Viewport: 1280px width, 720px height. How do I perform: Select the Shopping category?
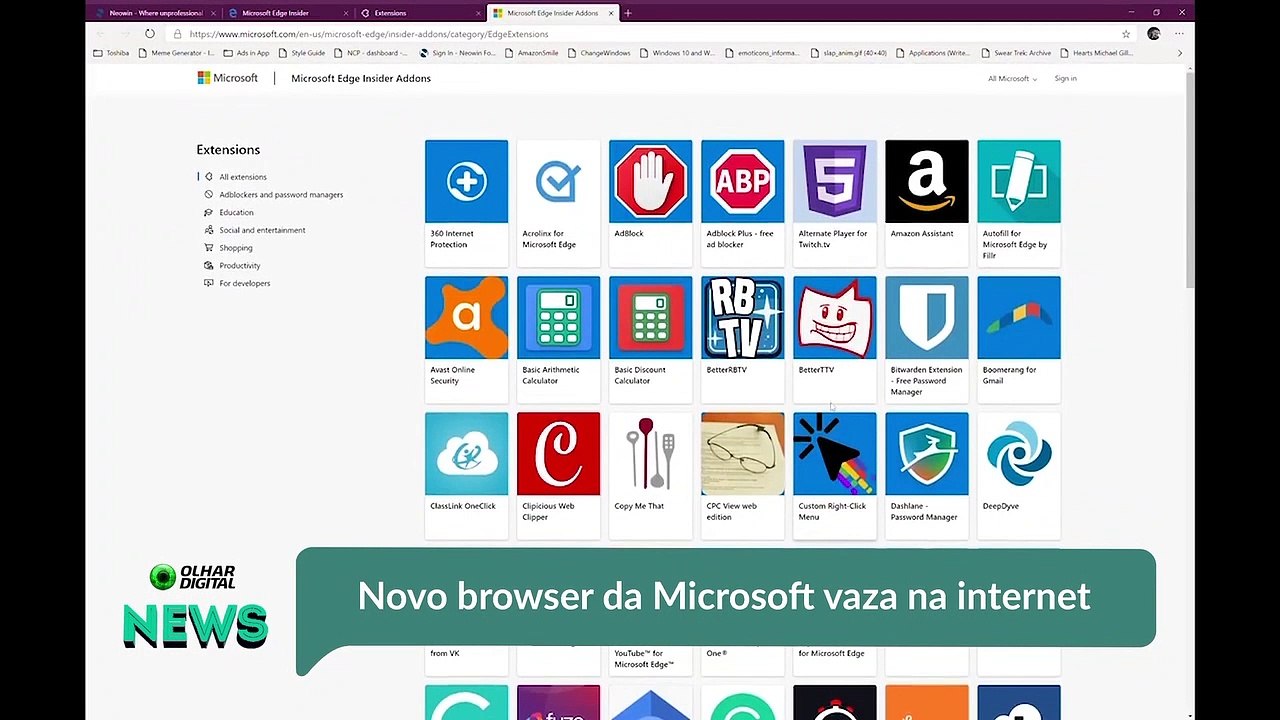pyautogui.click(x=228, y=248)
